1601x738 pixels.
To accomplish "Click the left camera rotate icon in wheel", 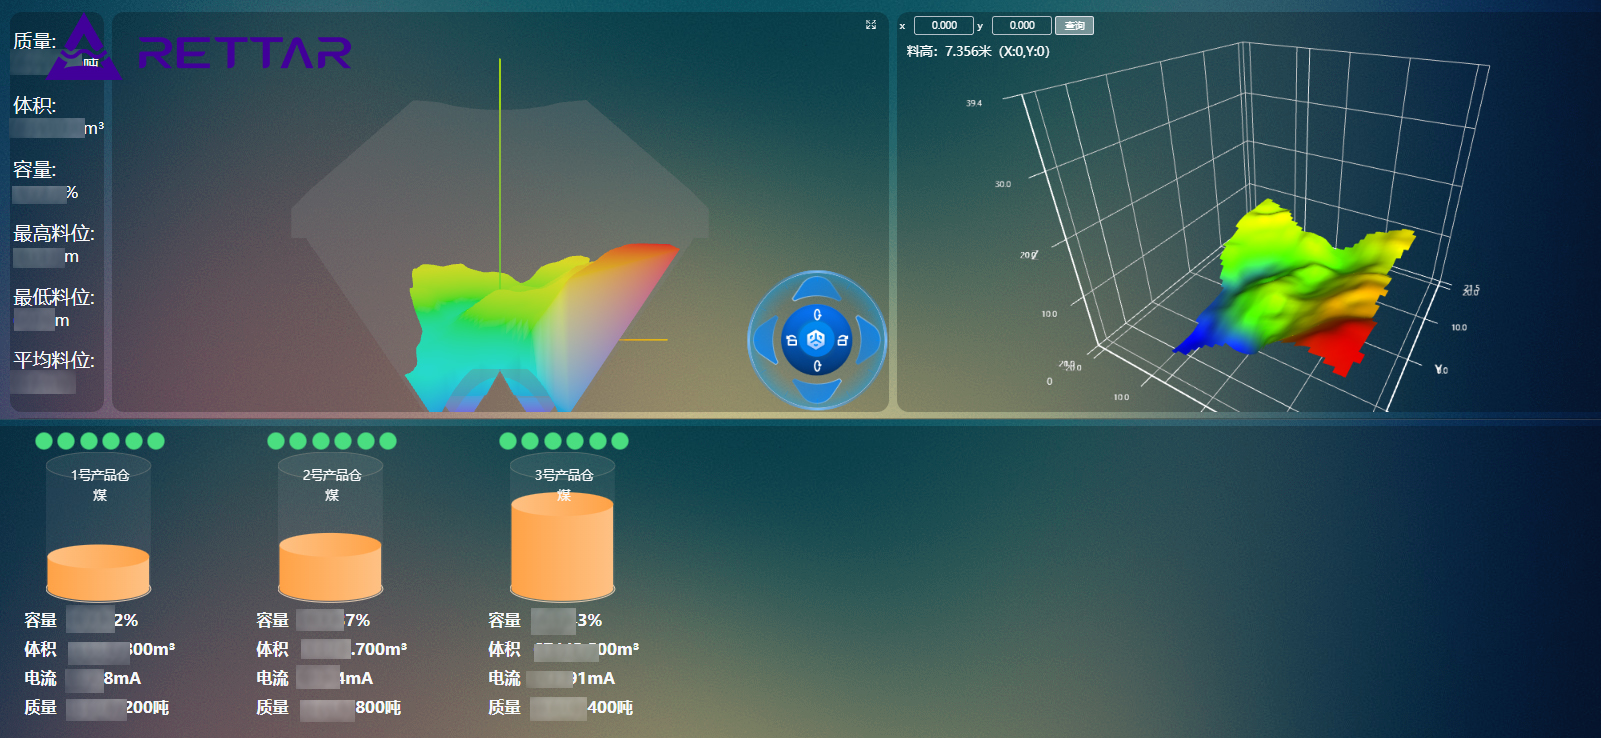I will 791,341.
